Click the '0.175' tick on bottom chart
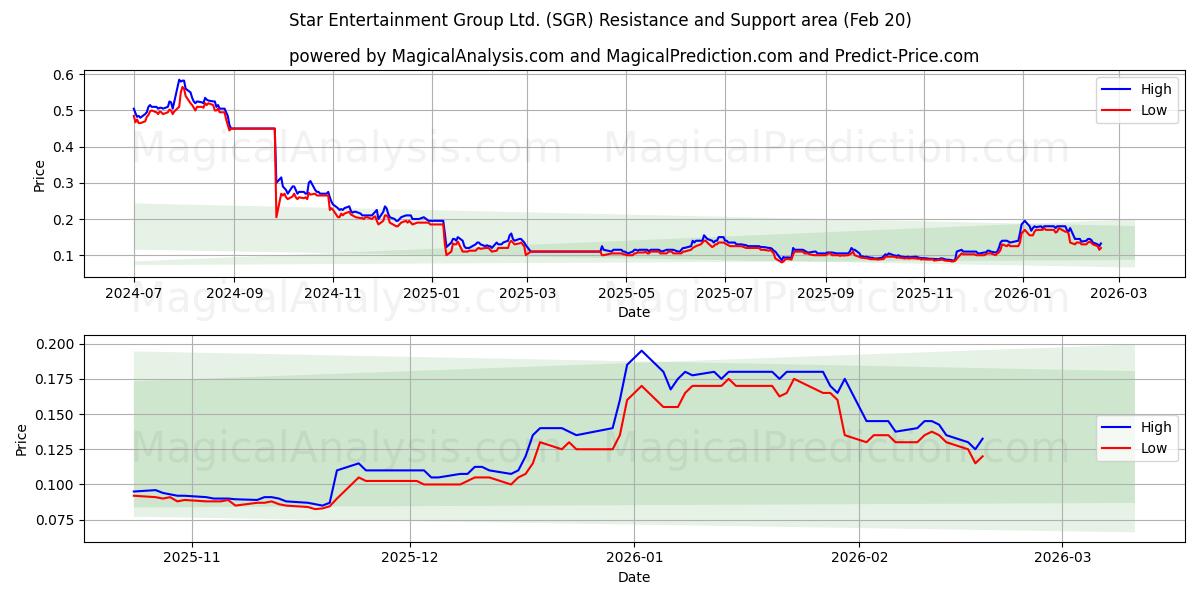The width and height of the screenshot is (1200, 600). click(x=55, y=379)
